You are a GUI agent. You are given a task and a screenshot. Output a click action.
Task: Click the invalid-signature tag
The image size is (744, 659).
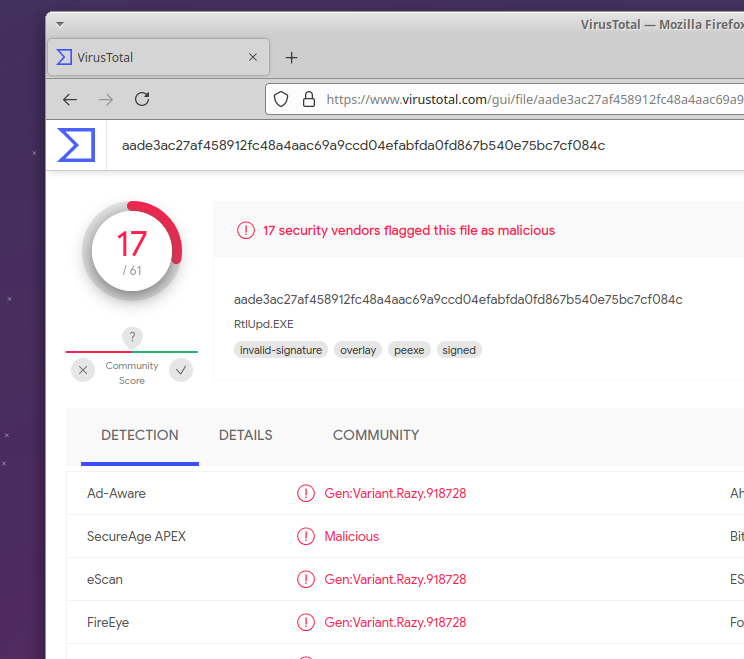(281, 350)
